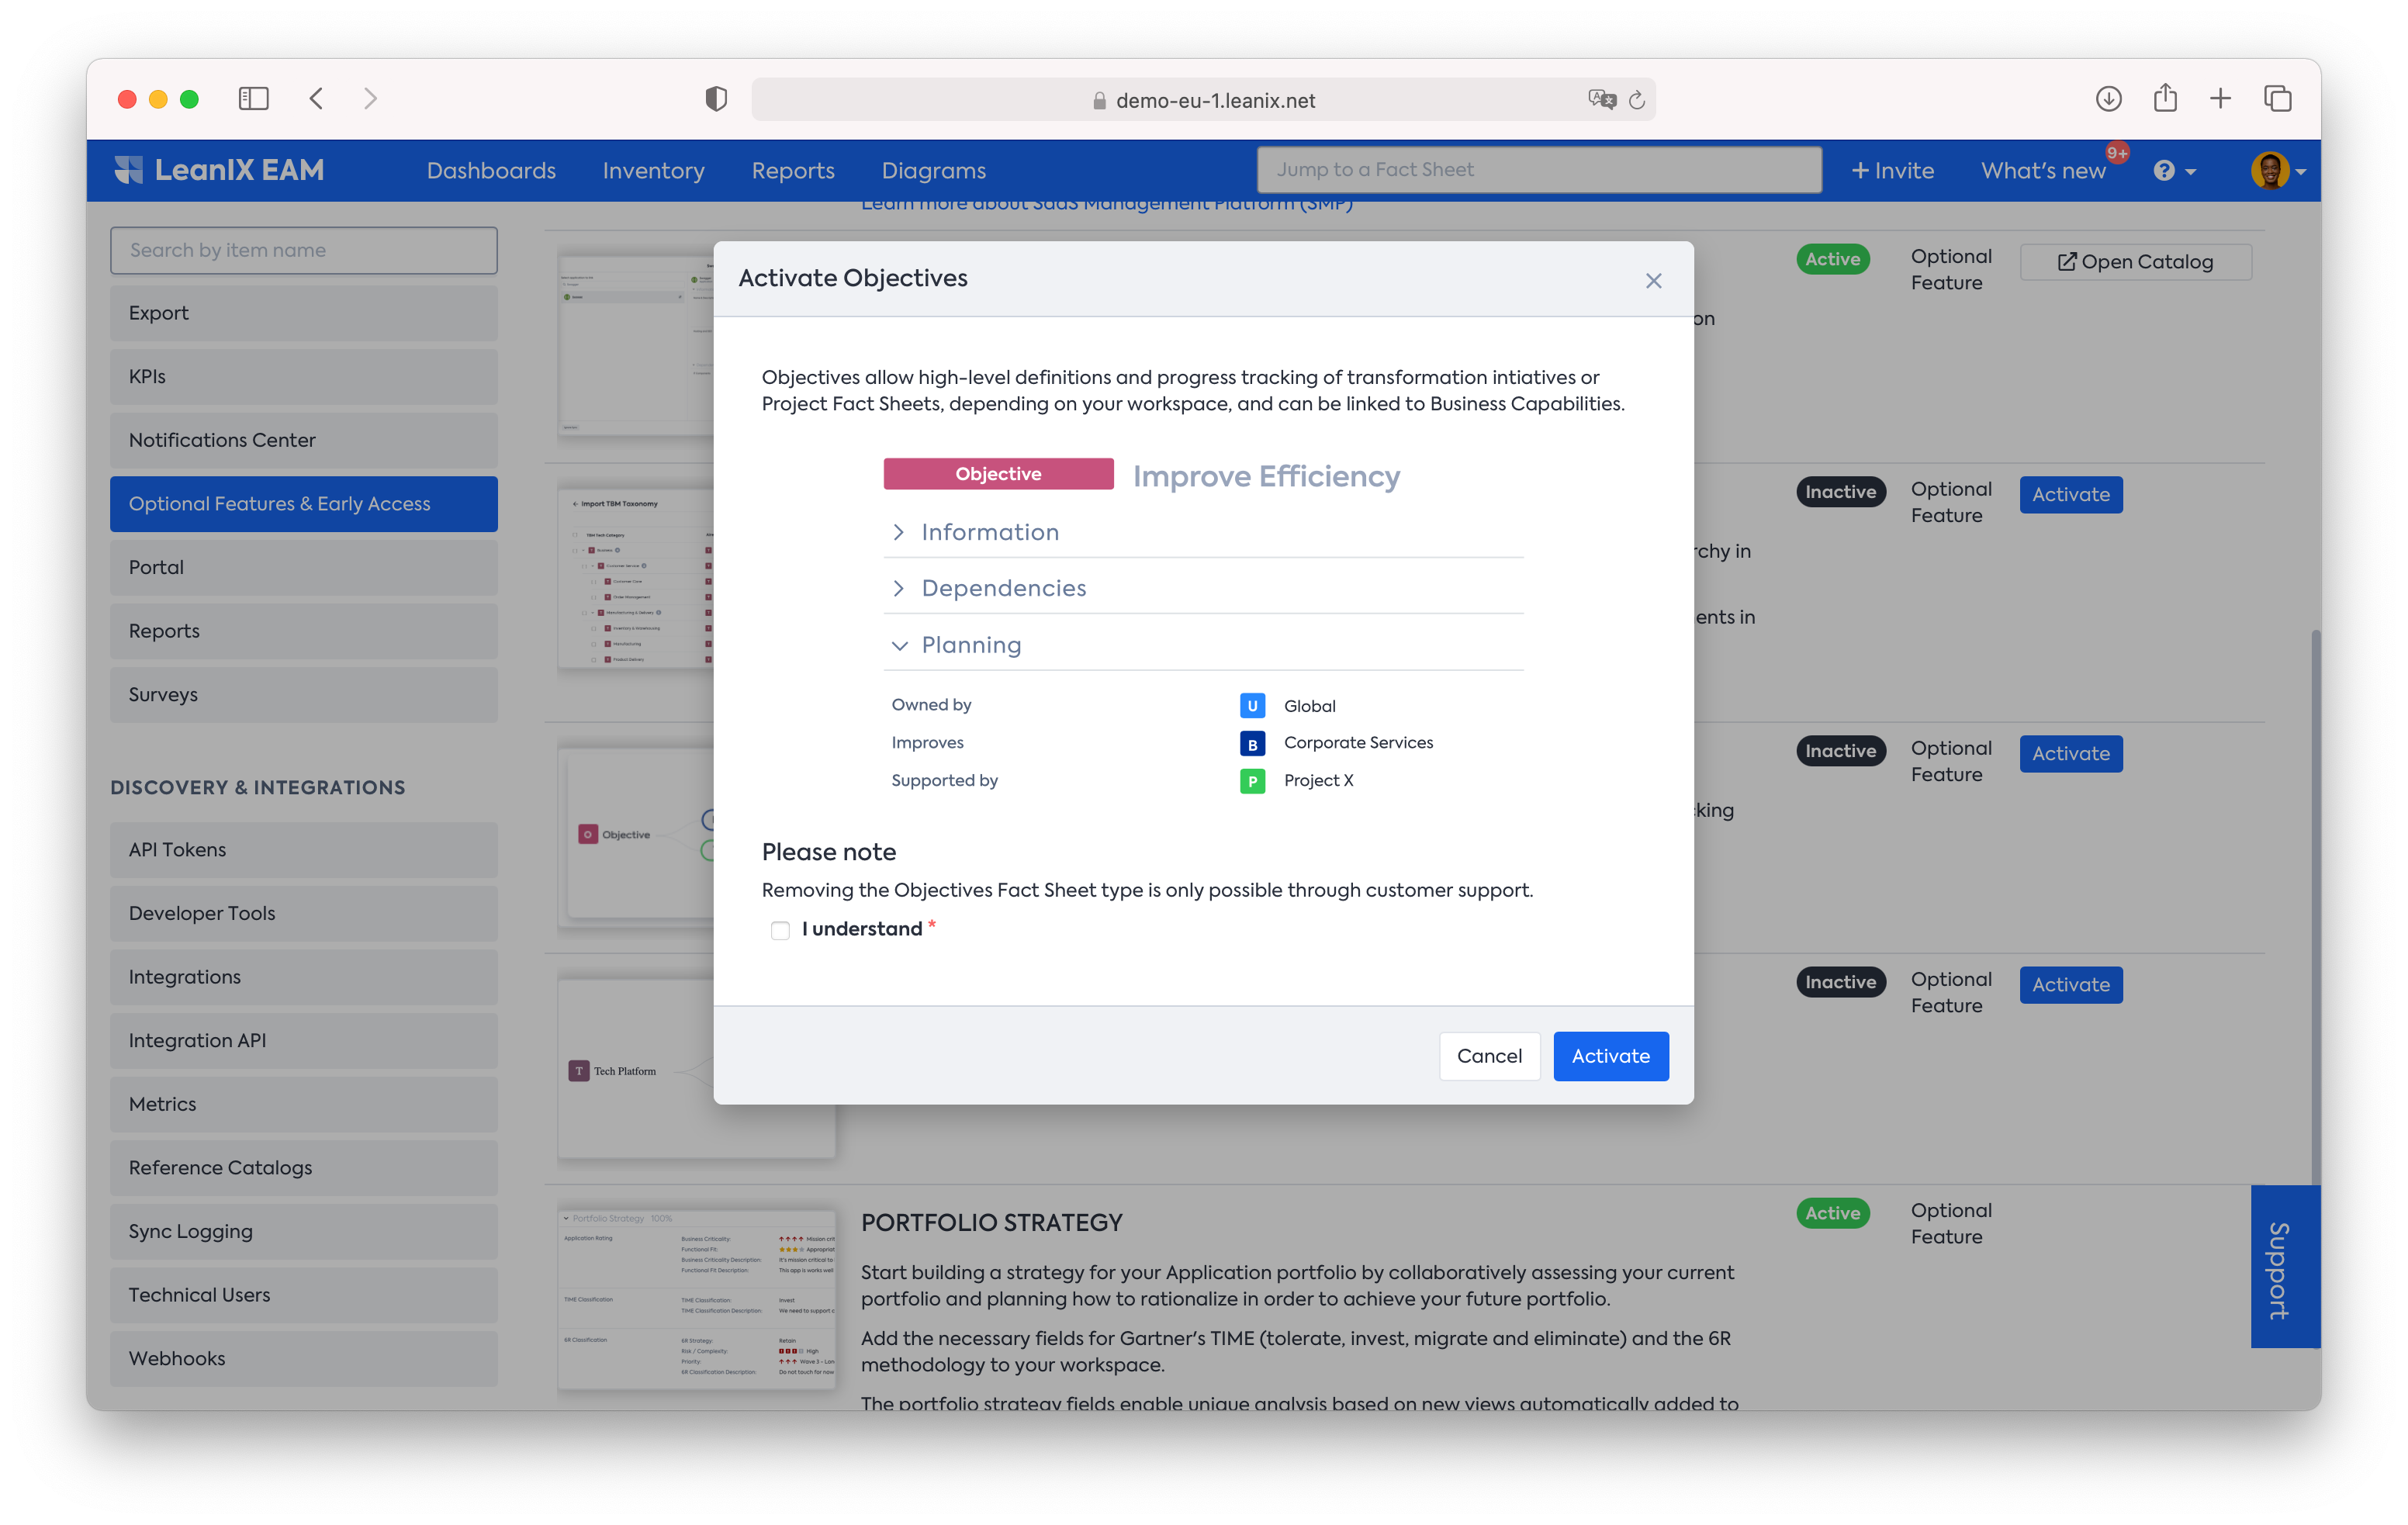Click the Global user group icon

(1252, 705)
